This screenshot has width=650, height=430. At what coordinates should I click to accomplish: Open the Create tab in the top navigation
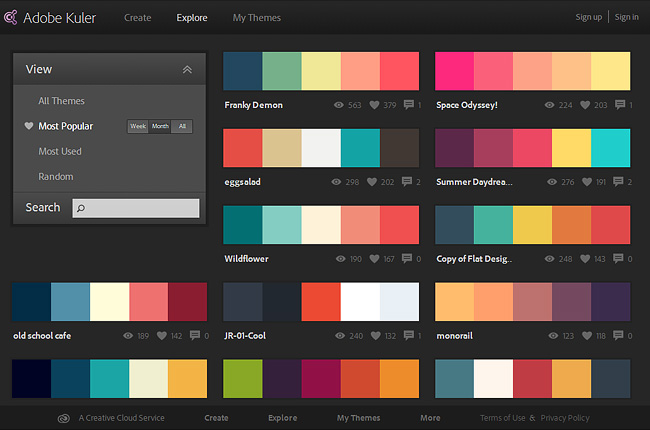click(138, 17)
